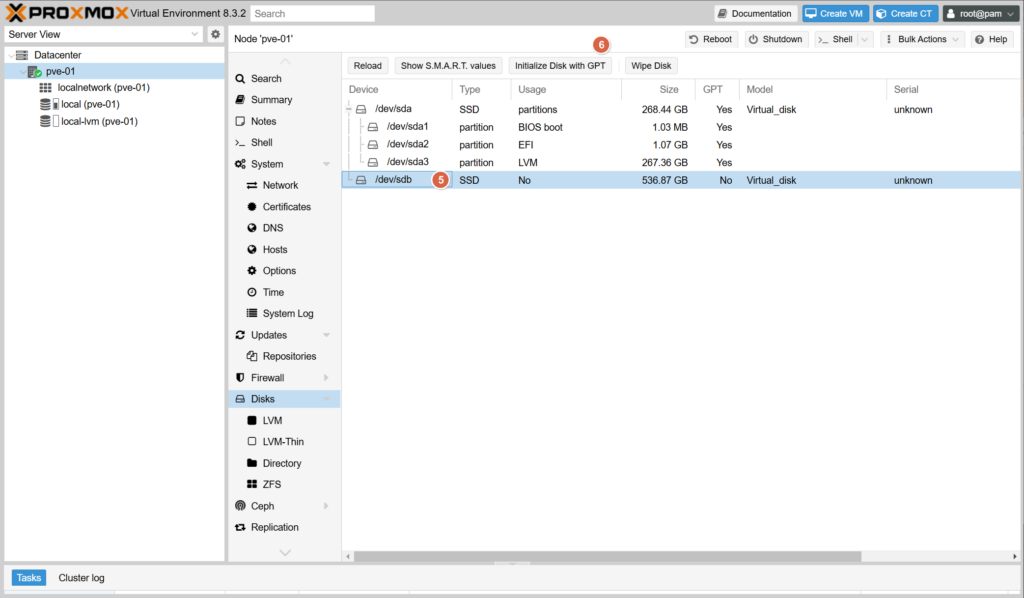The width and height of the screenshot is (1024, 598).
Task: Open the Repositories page
Action: [289, 356]
